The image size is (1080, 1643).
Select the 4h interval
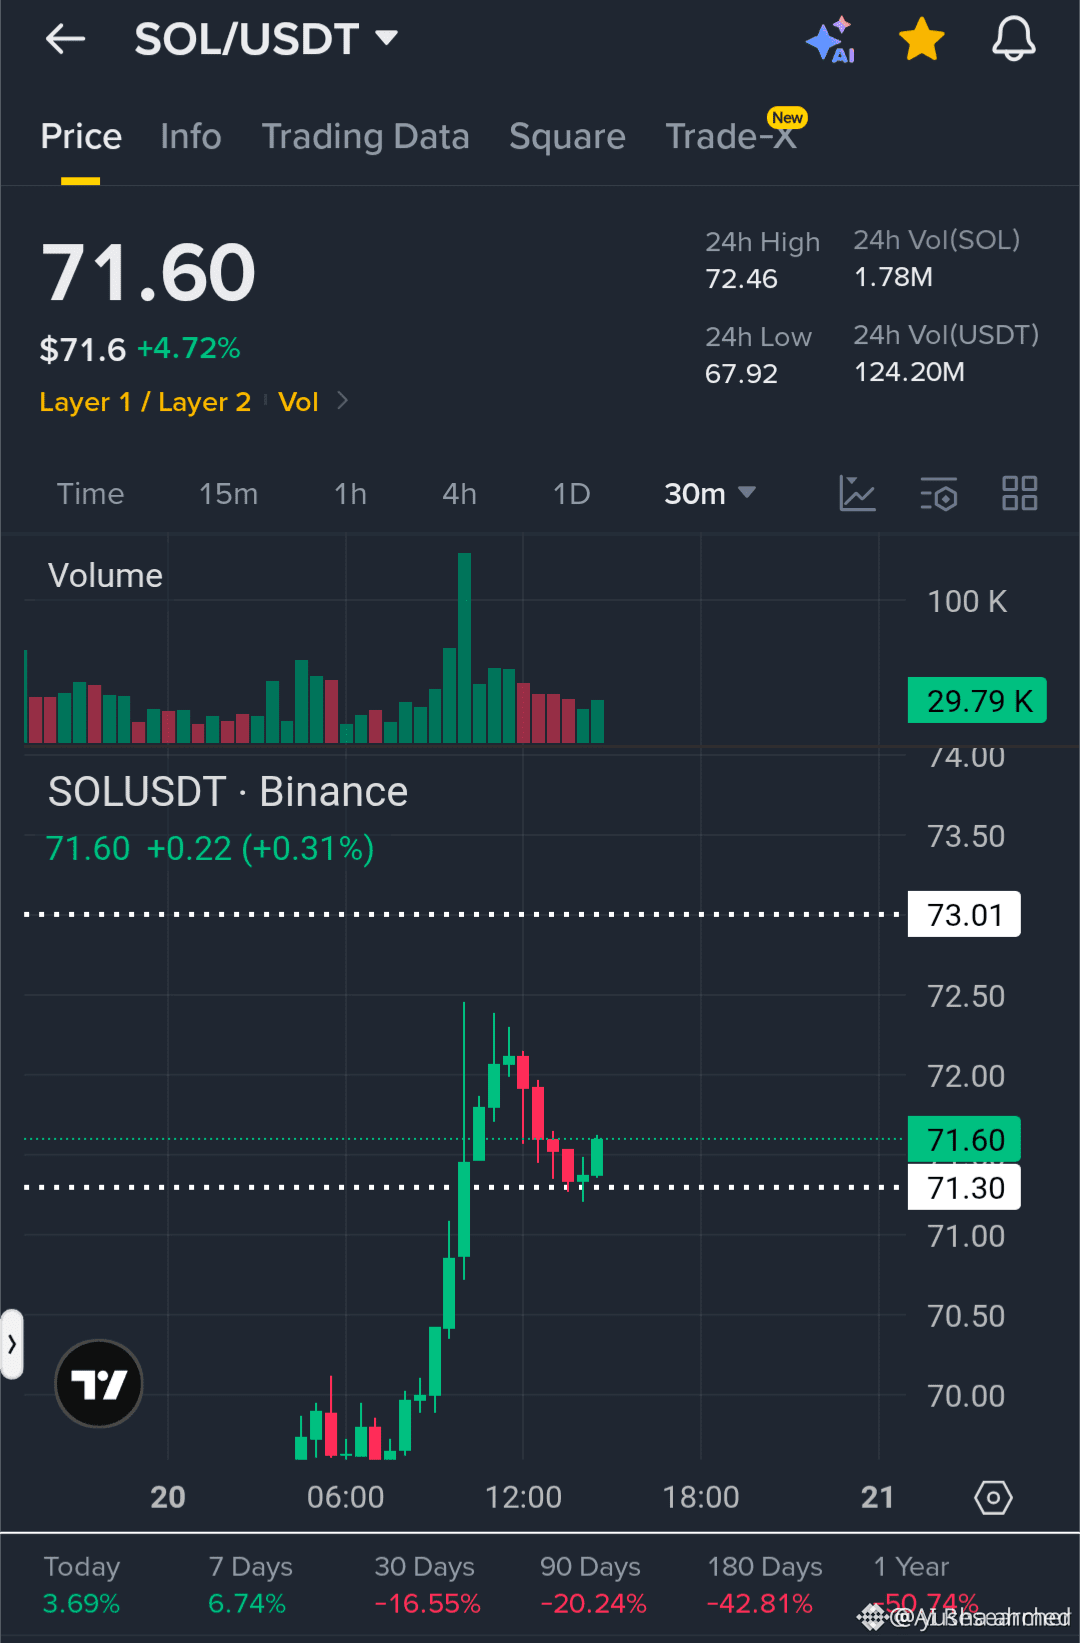(459, 494)
